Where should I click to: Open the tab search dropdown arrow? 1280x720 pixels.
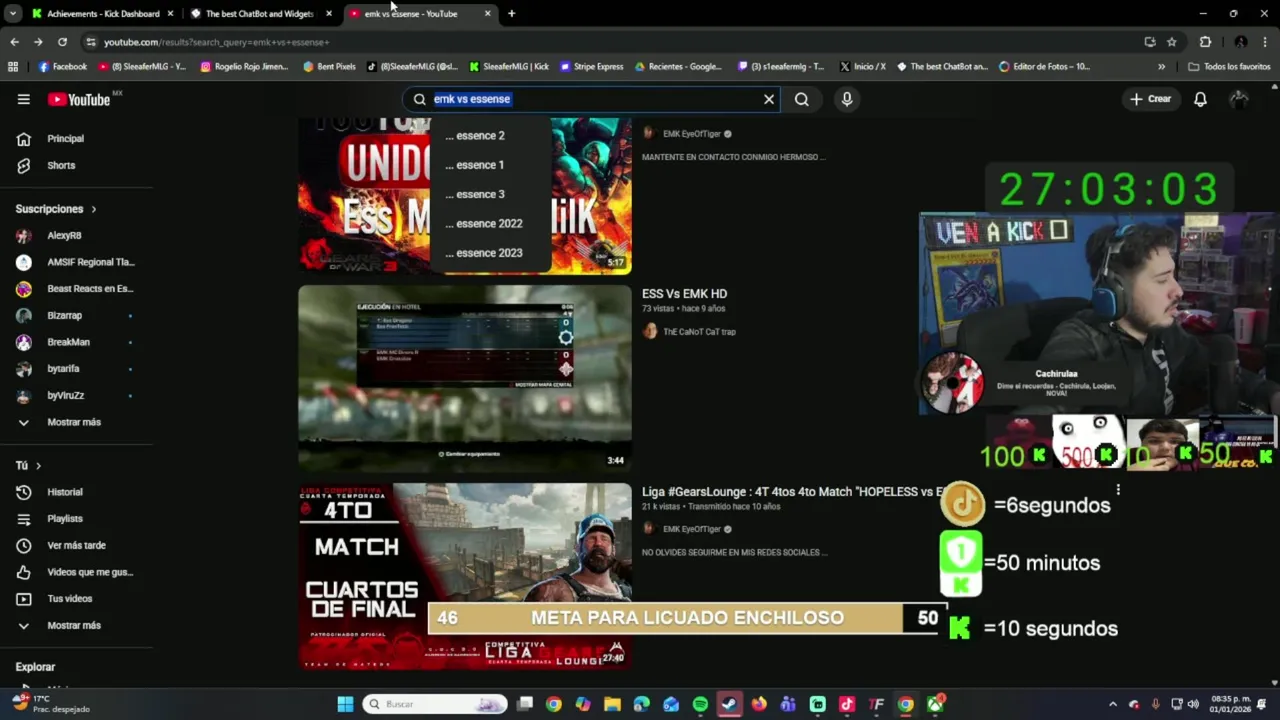click(12, 14)
